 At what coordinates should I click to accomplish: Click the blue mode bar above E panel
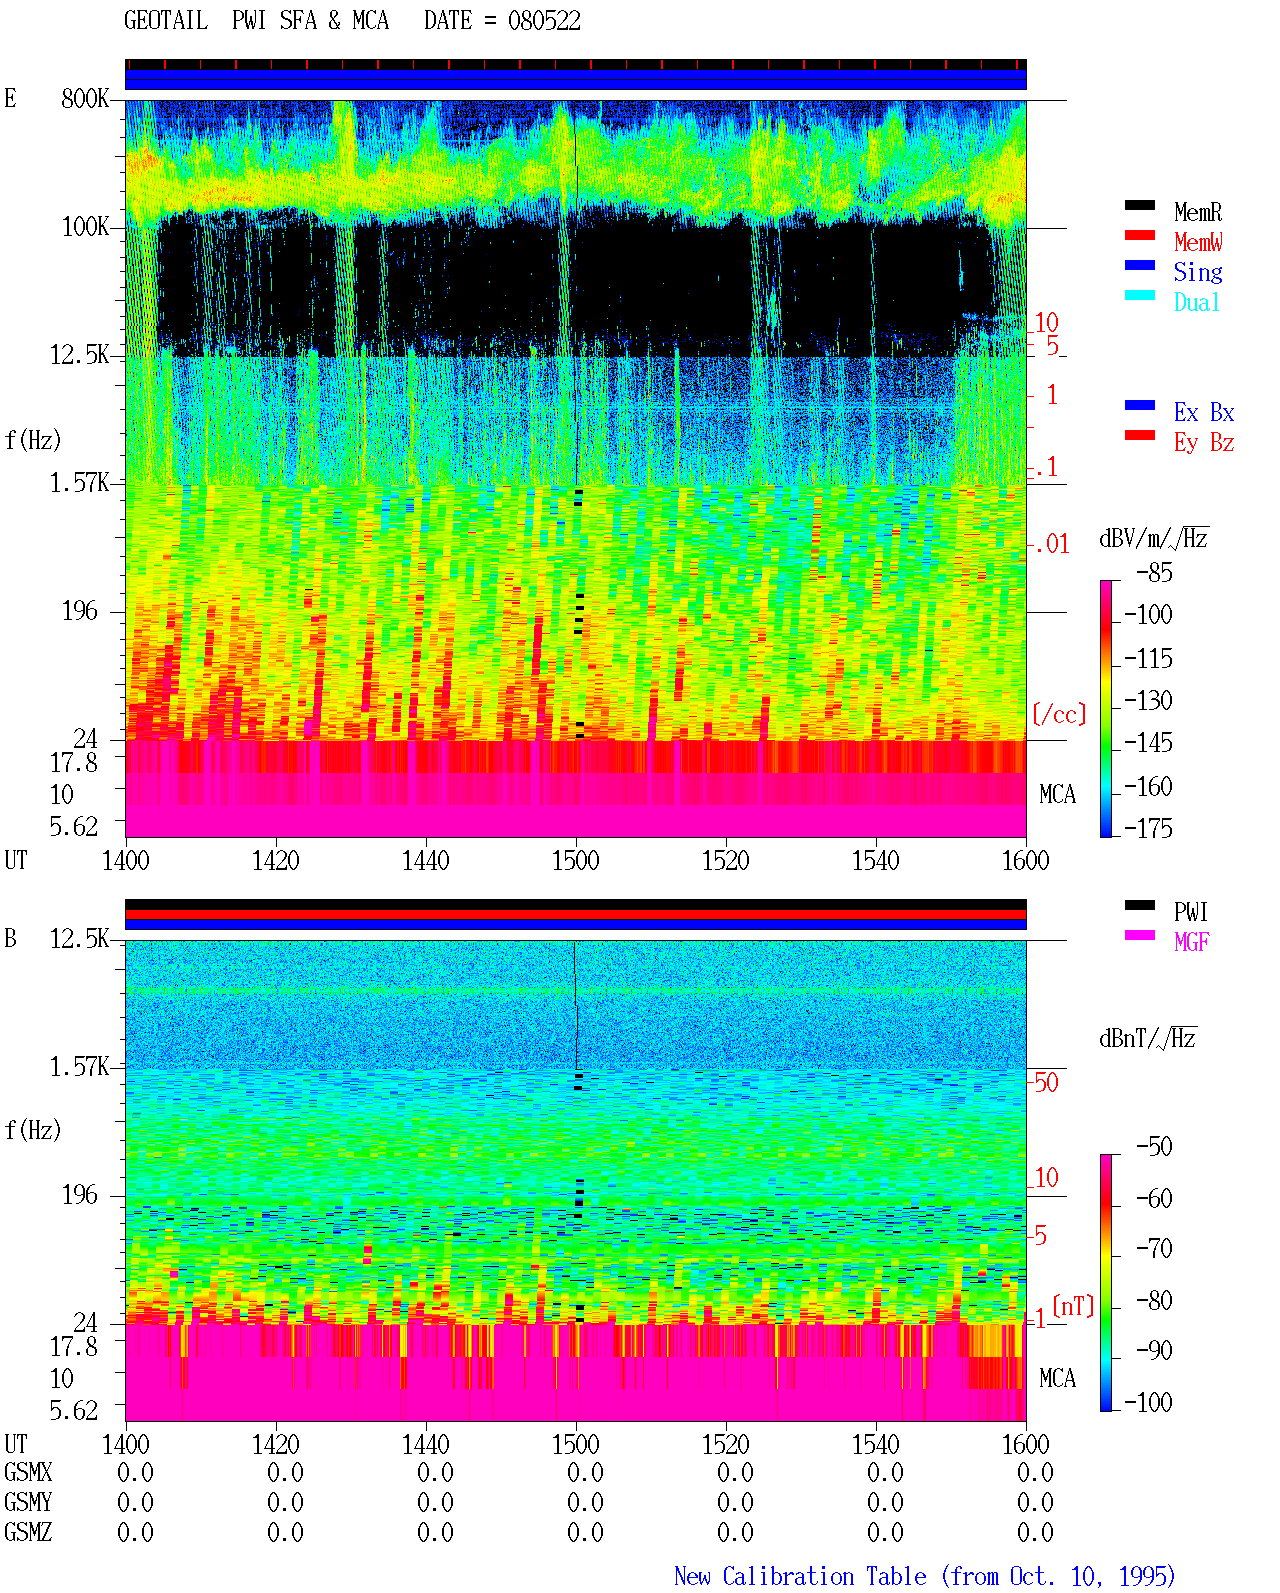pyautogui.click(x=576, y=79)
